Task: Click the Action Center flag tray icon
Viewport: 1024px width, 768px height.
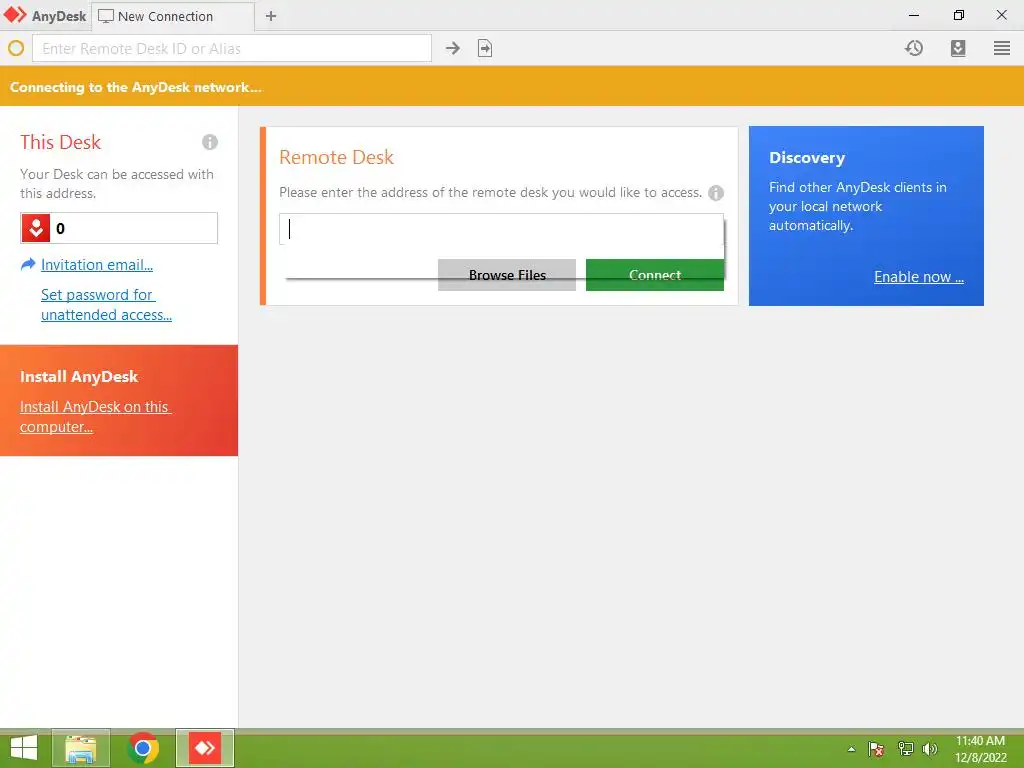Action: [x=876, y=749]
